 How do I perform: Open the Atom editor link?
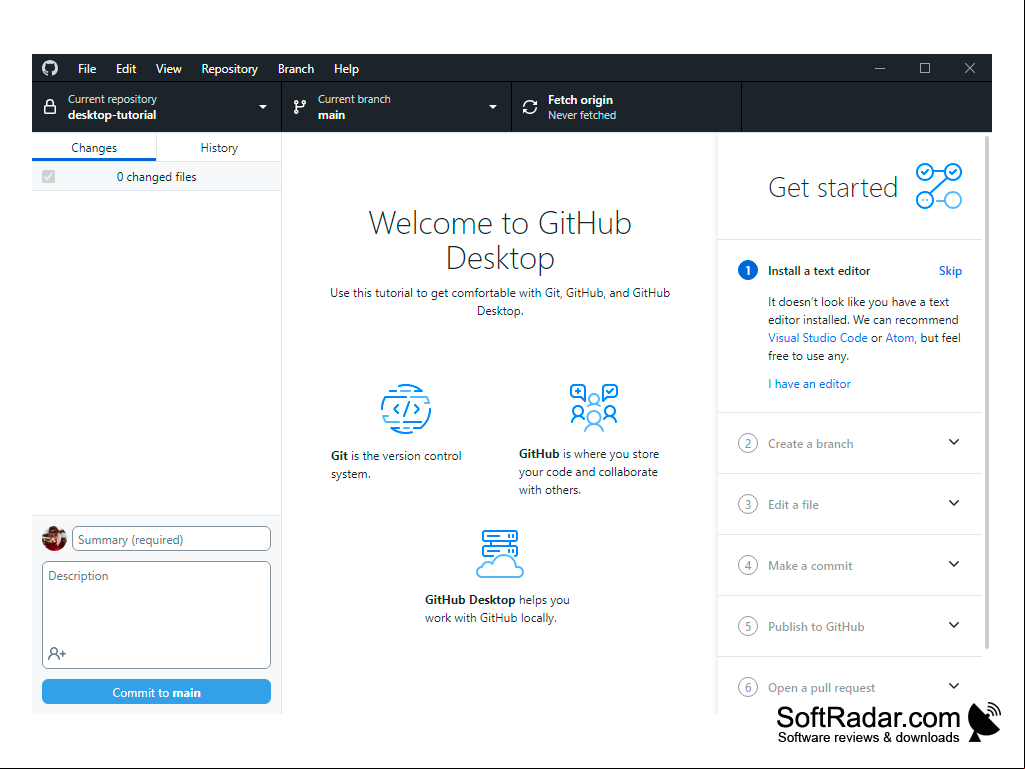pos(899,337)
